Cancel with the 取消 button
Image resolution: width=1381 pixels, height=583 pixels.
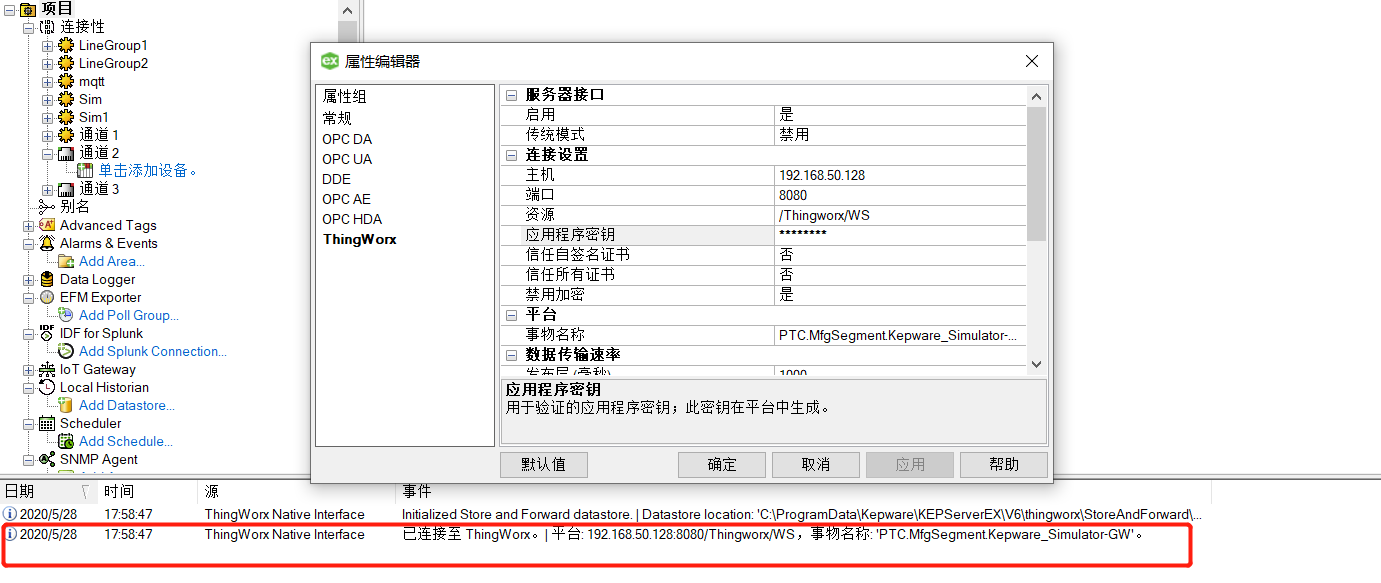point(816,464)
